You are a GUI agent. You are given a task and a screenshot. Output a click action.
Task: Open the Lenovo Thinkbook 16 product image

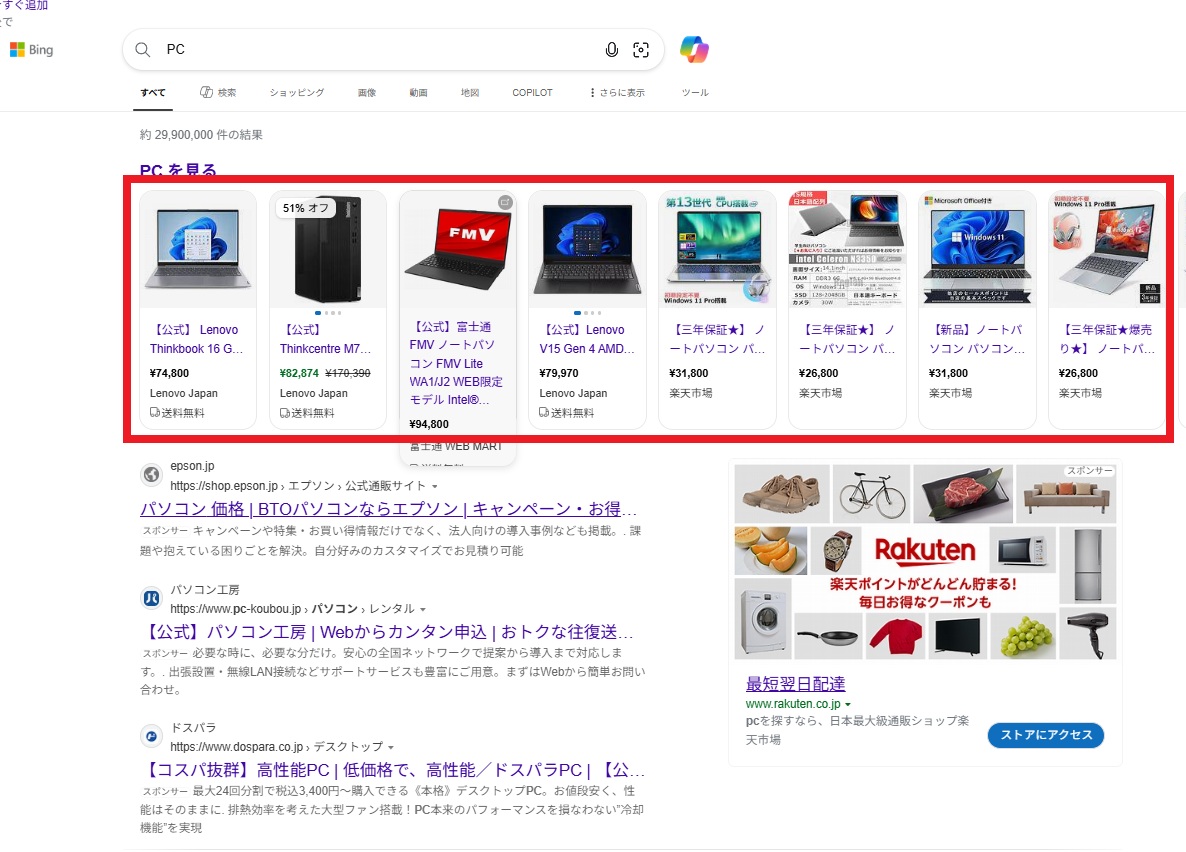coord(197,249)
